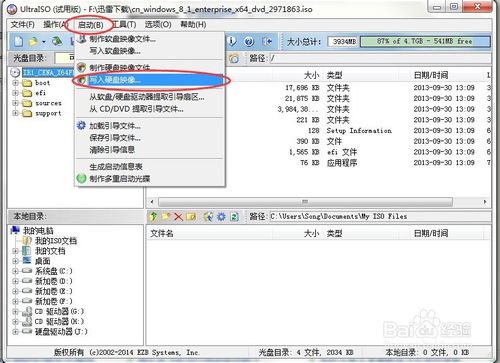Choose 写入硬盘映像... menu entry

tap(150, 80)
